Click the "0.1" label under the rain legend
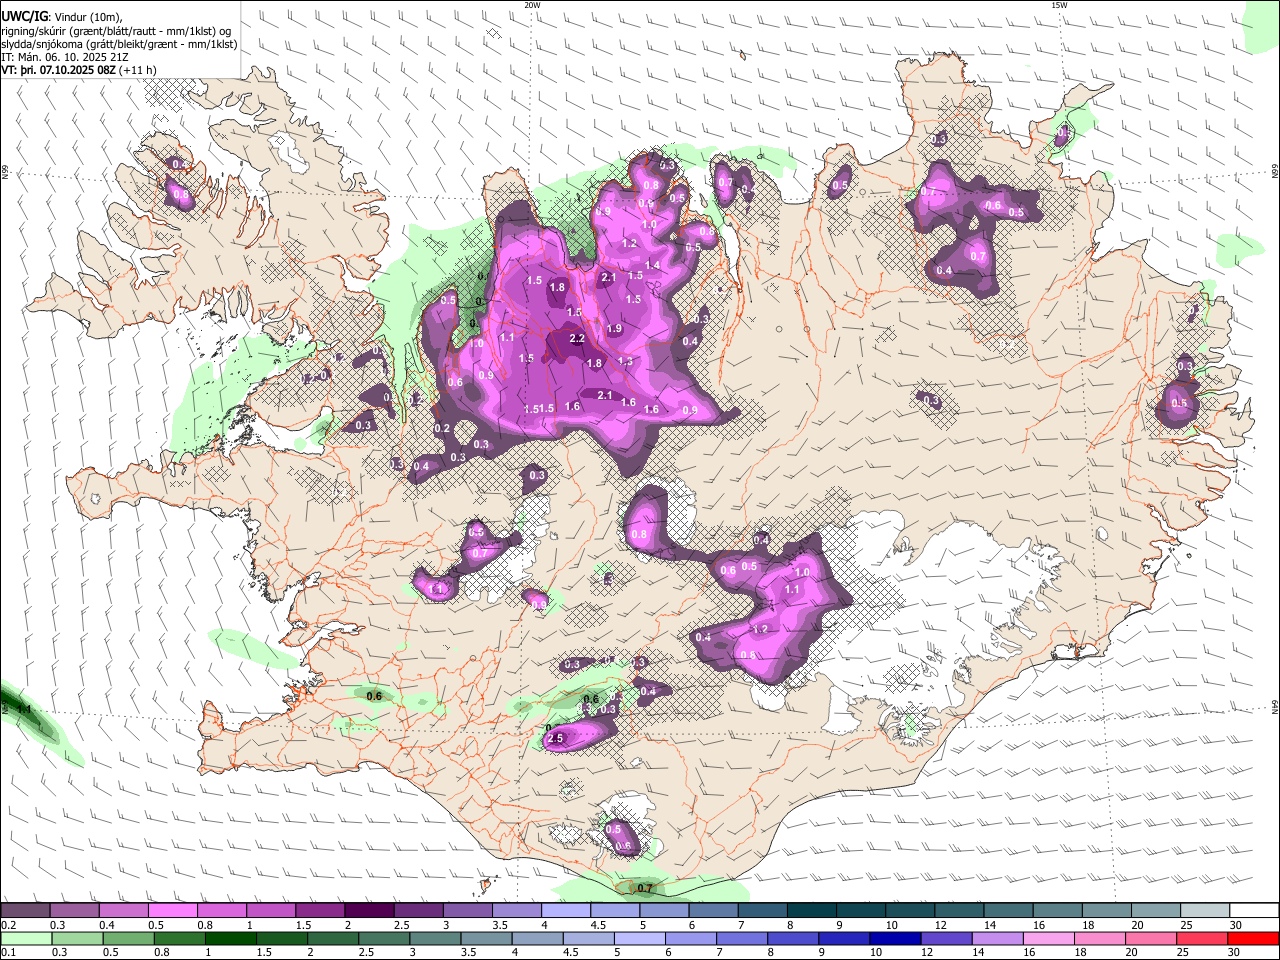 [x=8, y=952]
